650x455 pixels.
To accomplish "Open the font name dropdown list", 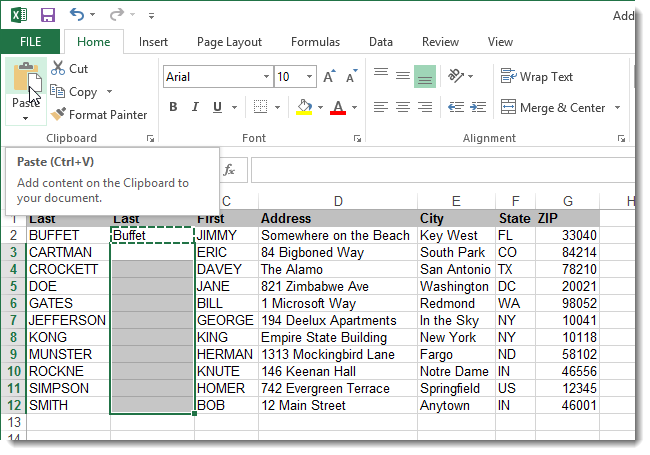I will (x=267, y=77).
